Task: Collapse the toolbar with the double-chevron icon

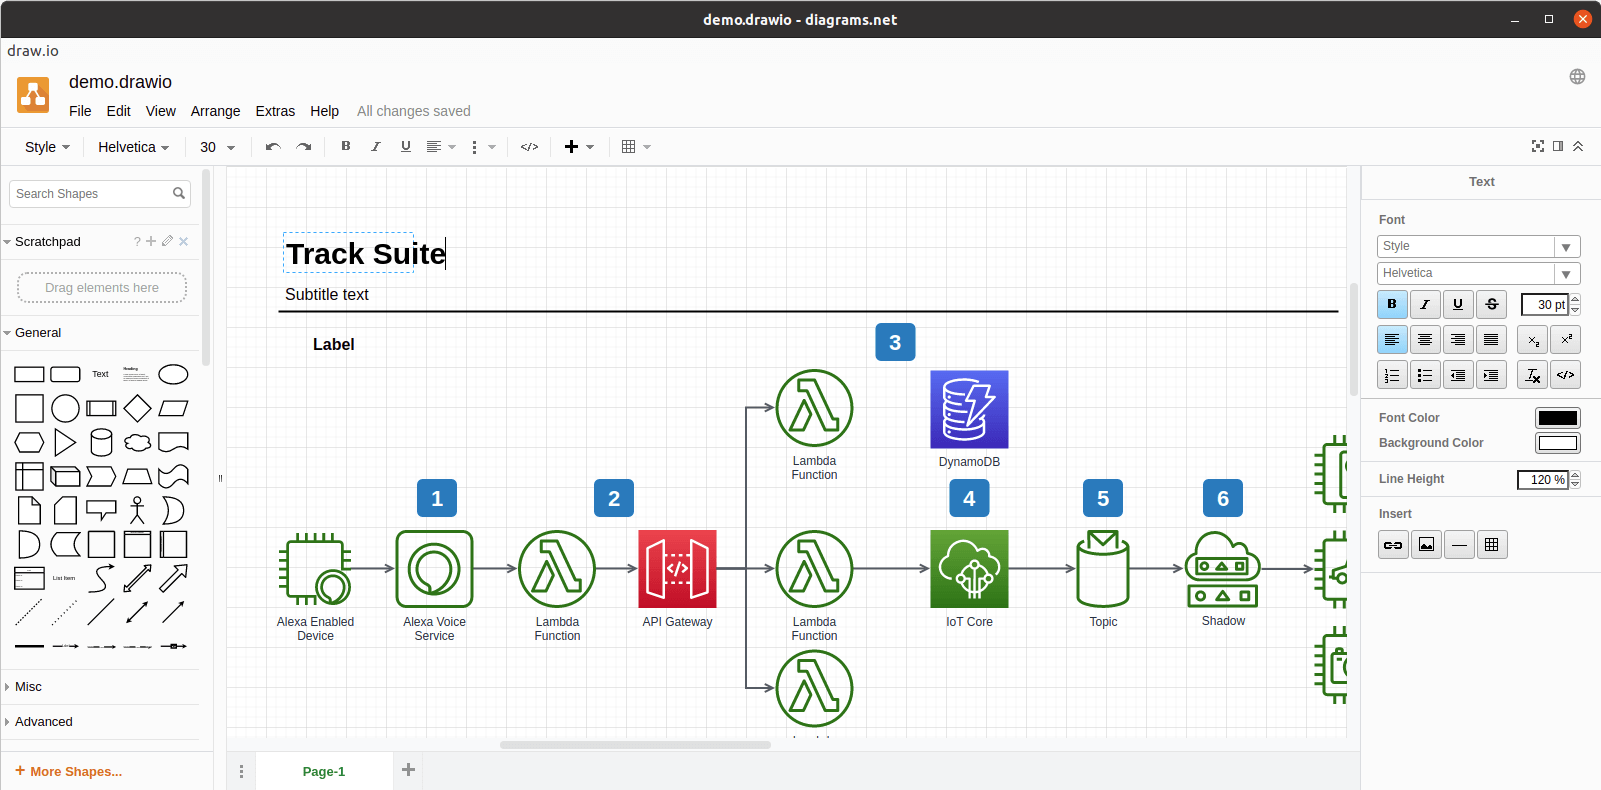Action: point(1578,146)
